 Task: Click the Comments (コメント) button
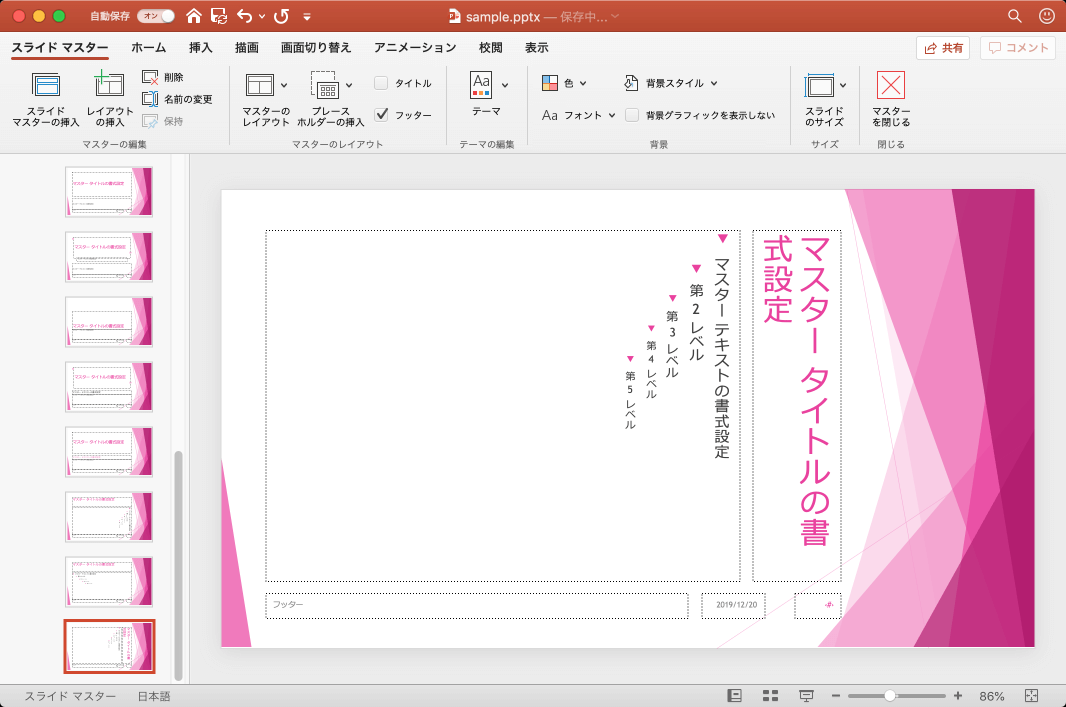tap(1019, 48)
